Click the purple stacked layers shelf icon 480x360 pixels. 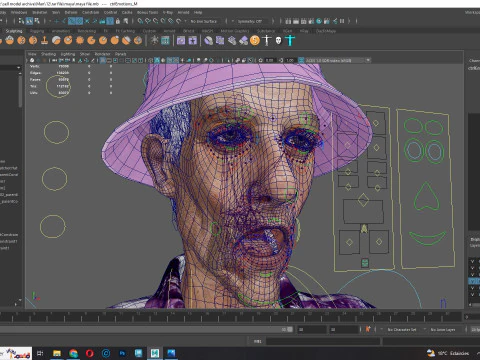tap(220, 41)
